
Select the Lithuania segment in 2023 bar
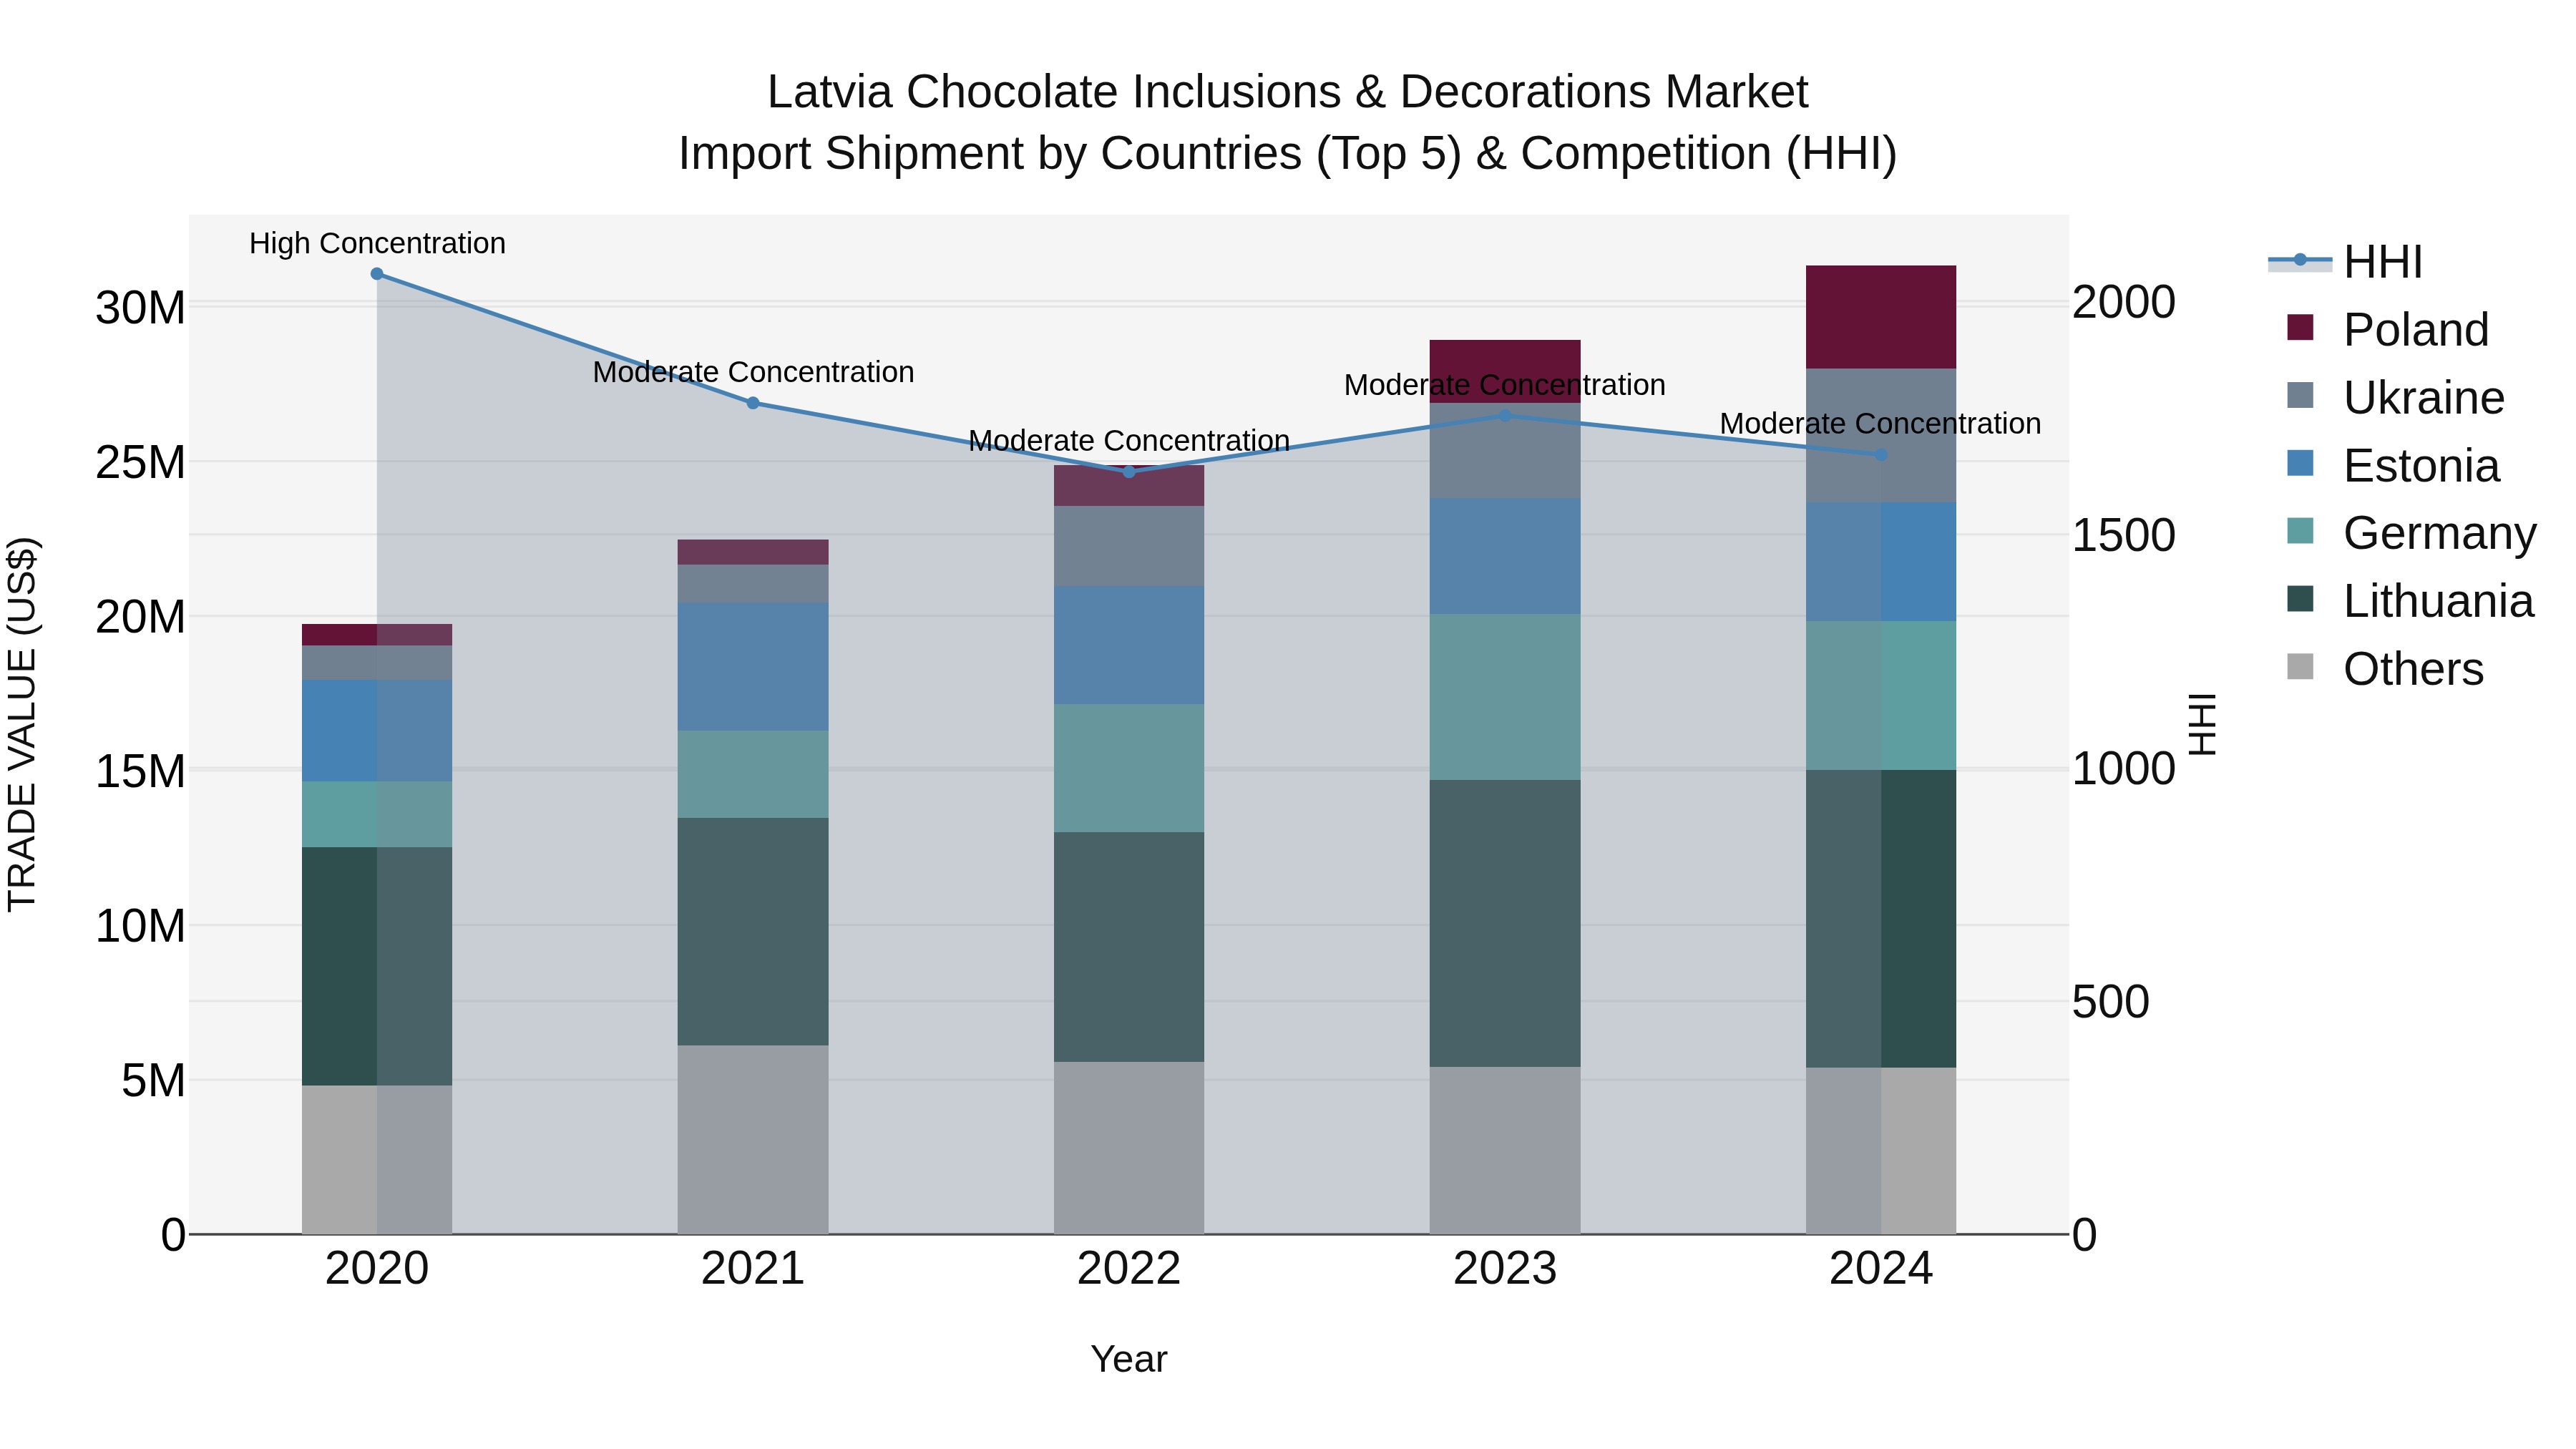tap(1505, 924)
